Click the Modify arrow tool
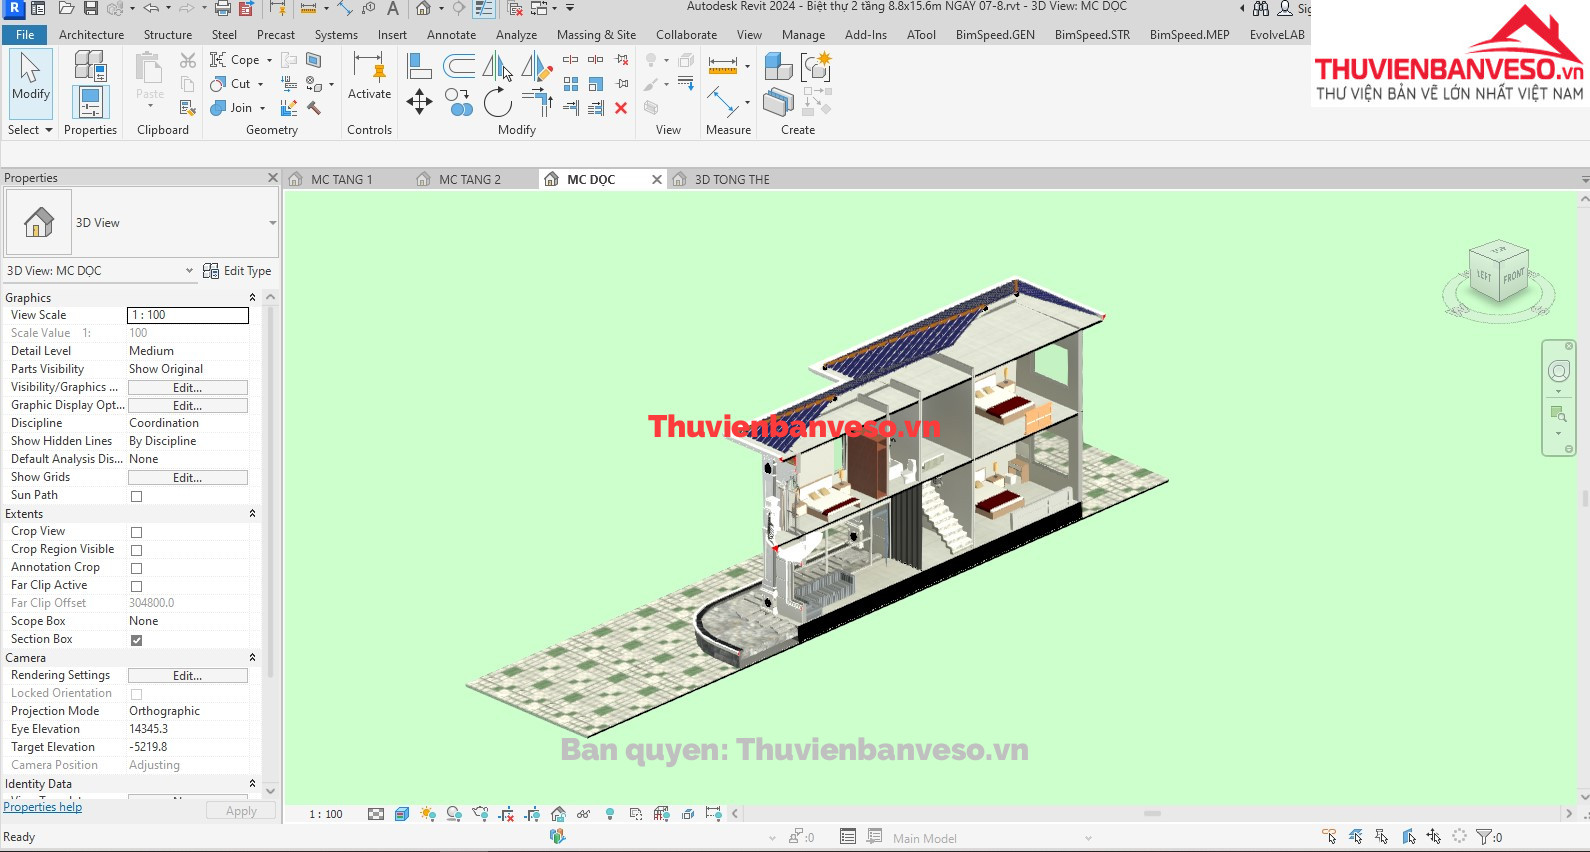This screenshot has width=1590, height=852. 30,76
